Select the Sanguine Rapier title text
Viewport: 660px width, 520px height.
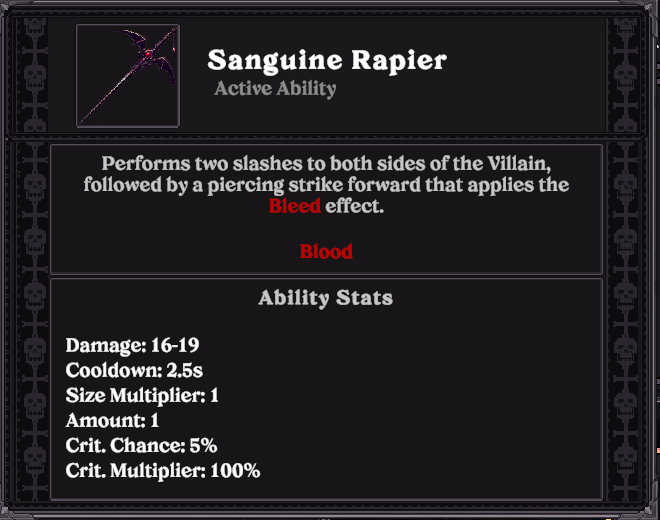pos(327,60)
